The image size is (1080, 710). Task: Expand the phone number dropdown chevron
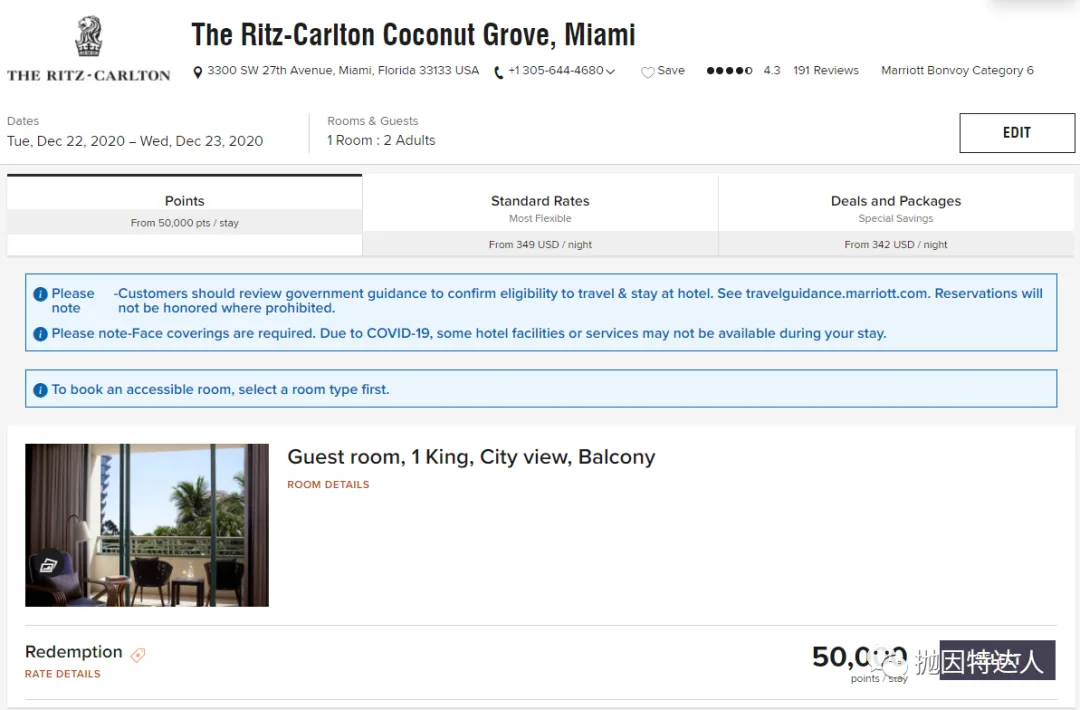pyautogui.click(x=611, y=72)
